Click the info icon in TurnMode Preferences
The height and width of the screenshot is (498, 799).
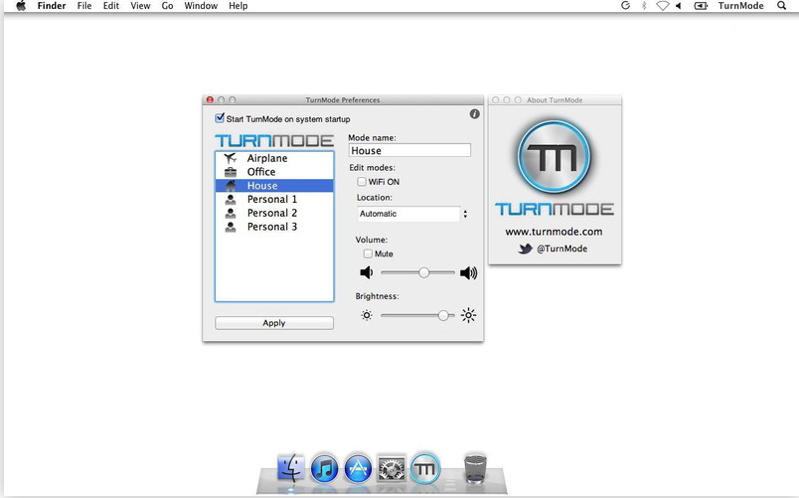point(474,114)
